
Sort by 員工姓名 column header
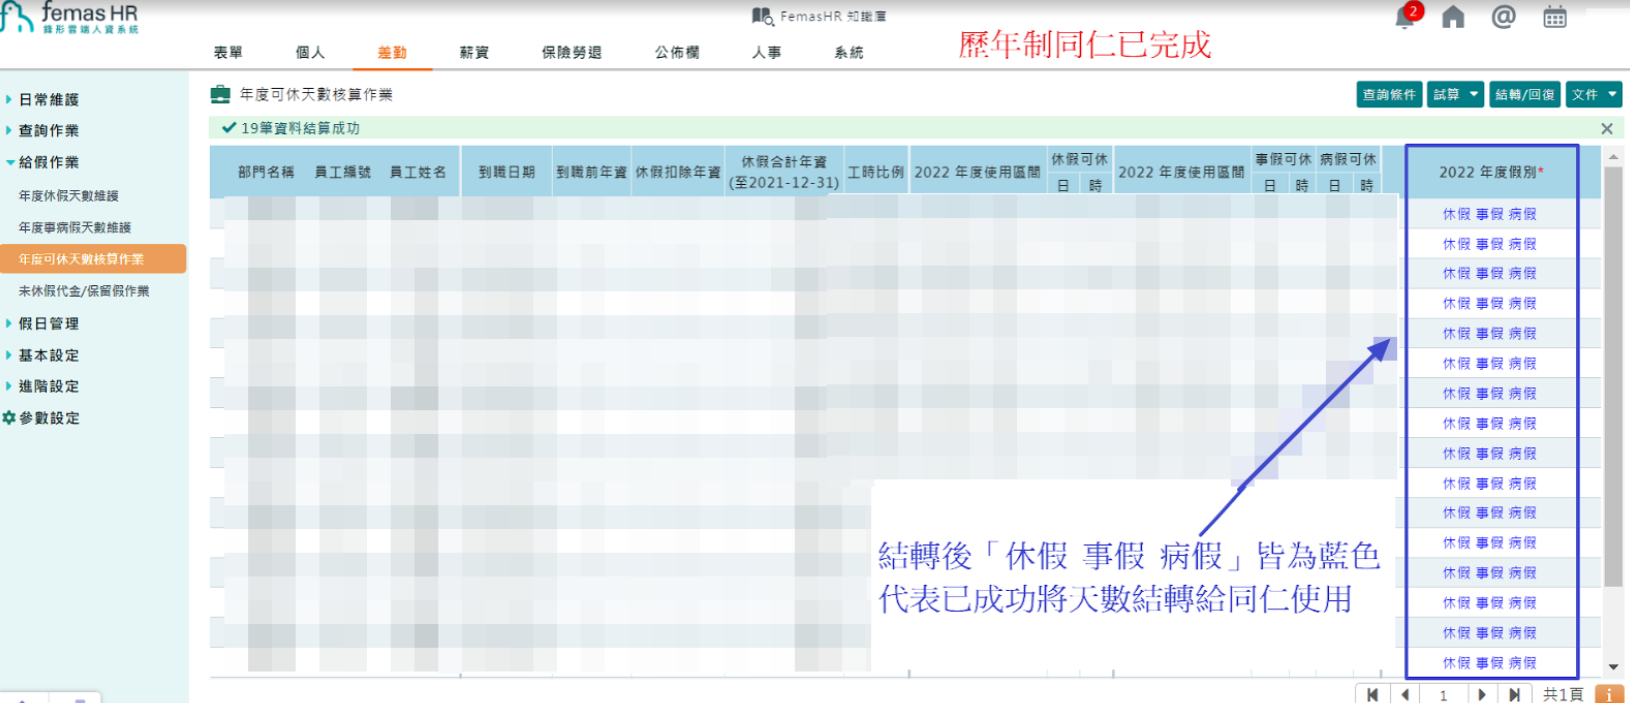417,172
